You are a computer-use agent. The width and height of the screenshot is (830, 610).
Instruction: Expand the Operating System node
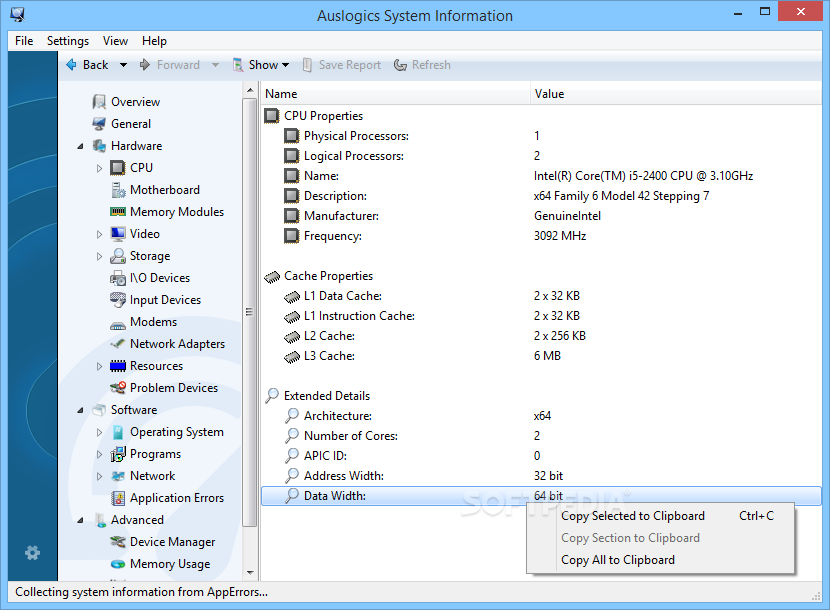point(99,433)
